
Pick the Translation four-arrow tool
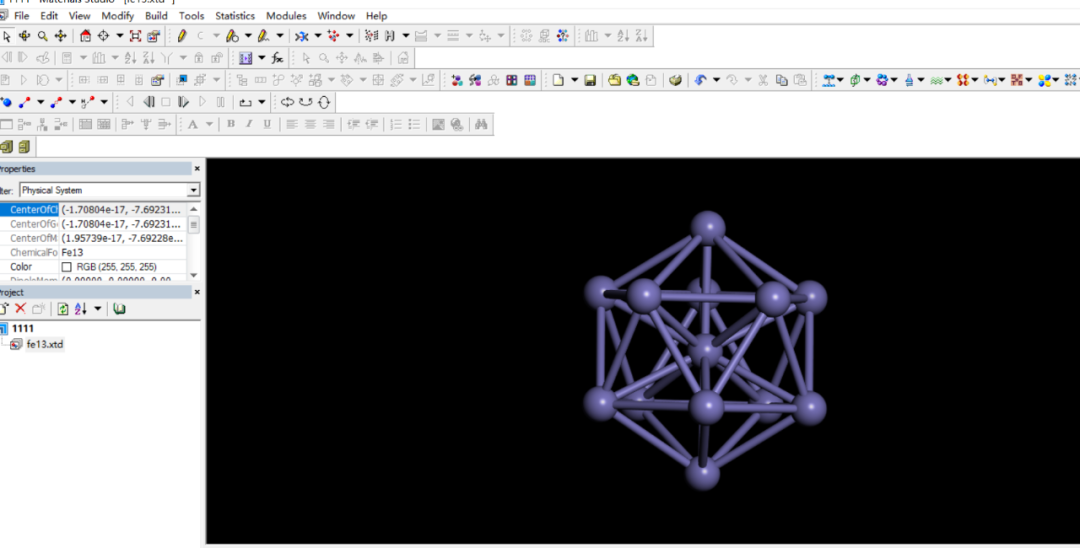coord(61,36)
